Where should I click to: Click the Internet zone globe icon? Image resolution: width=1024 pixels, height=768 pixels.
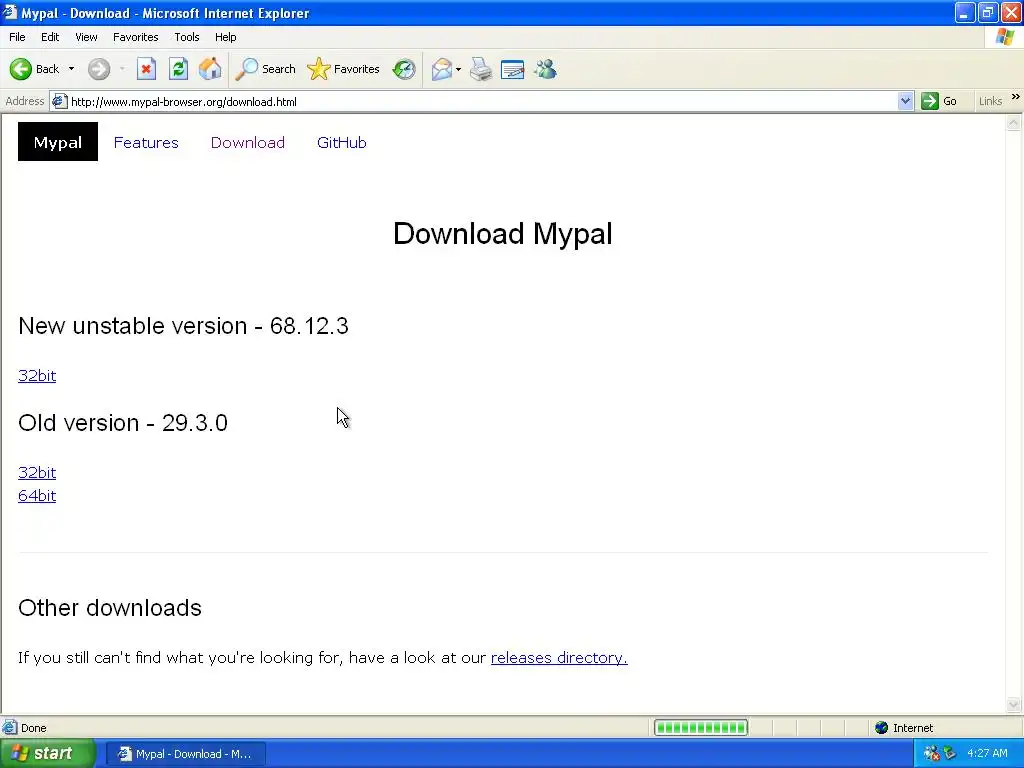[882, 728]
